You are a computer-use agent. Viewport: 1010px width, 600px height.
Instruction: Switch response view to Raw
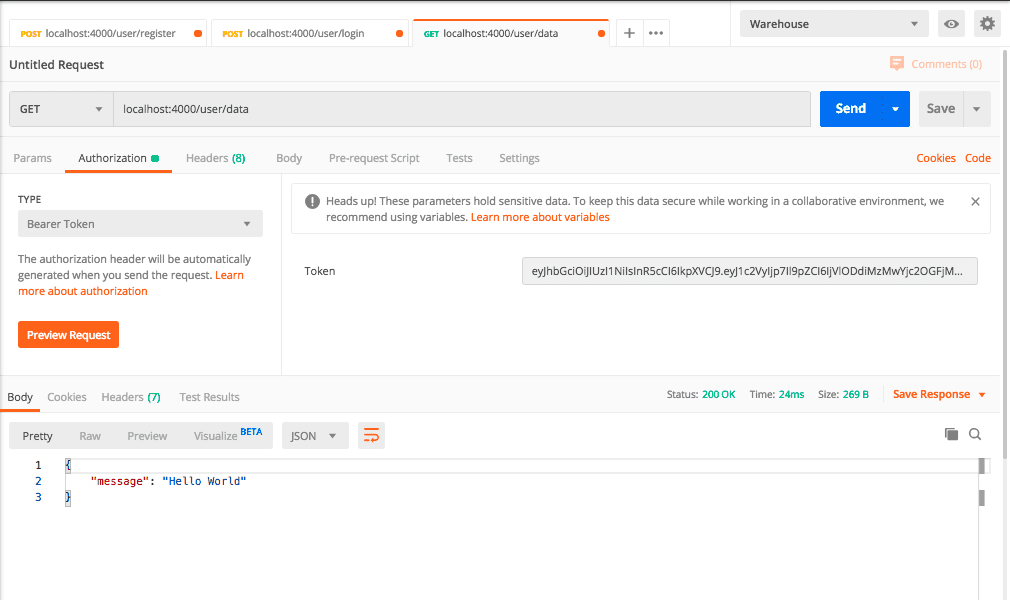click(90, 436)
